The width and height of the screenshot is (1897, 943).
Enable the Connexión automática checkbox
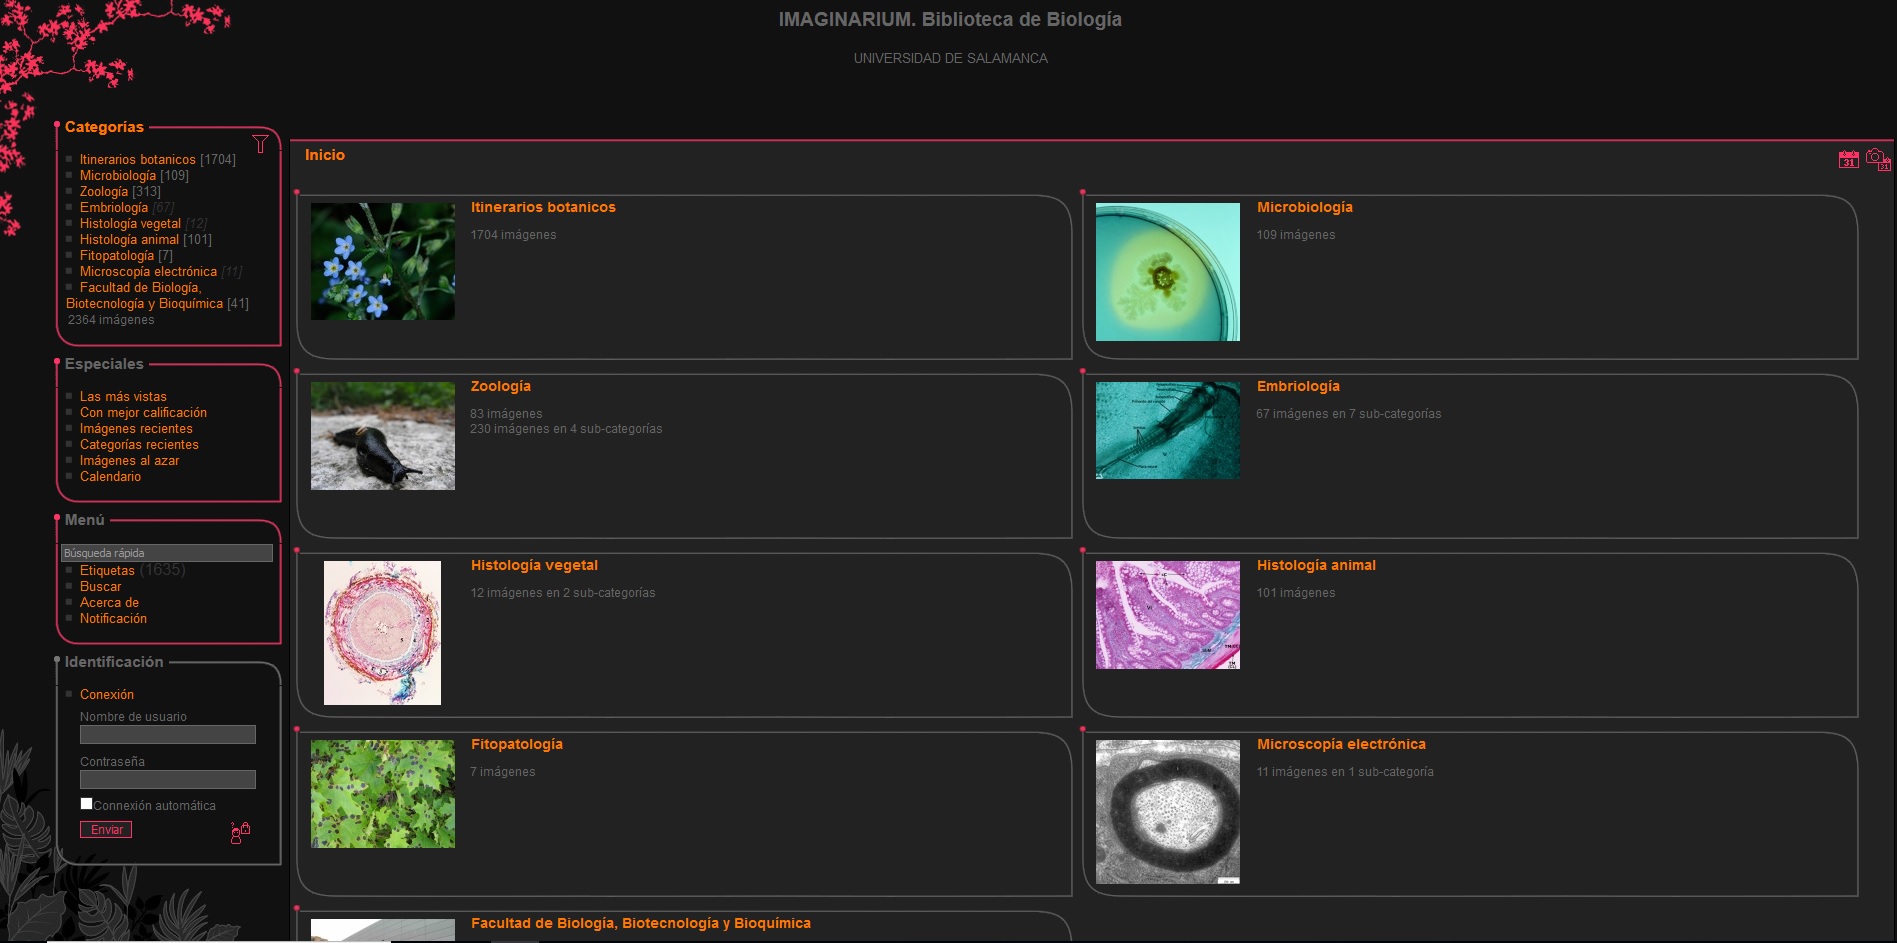pyautogui.click(x=87, y=803)
